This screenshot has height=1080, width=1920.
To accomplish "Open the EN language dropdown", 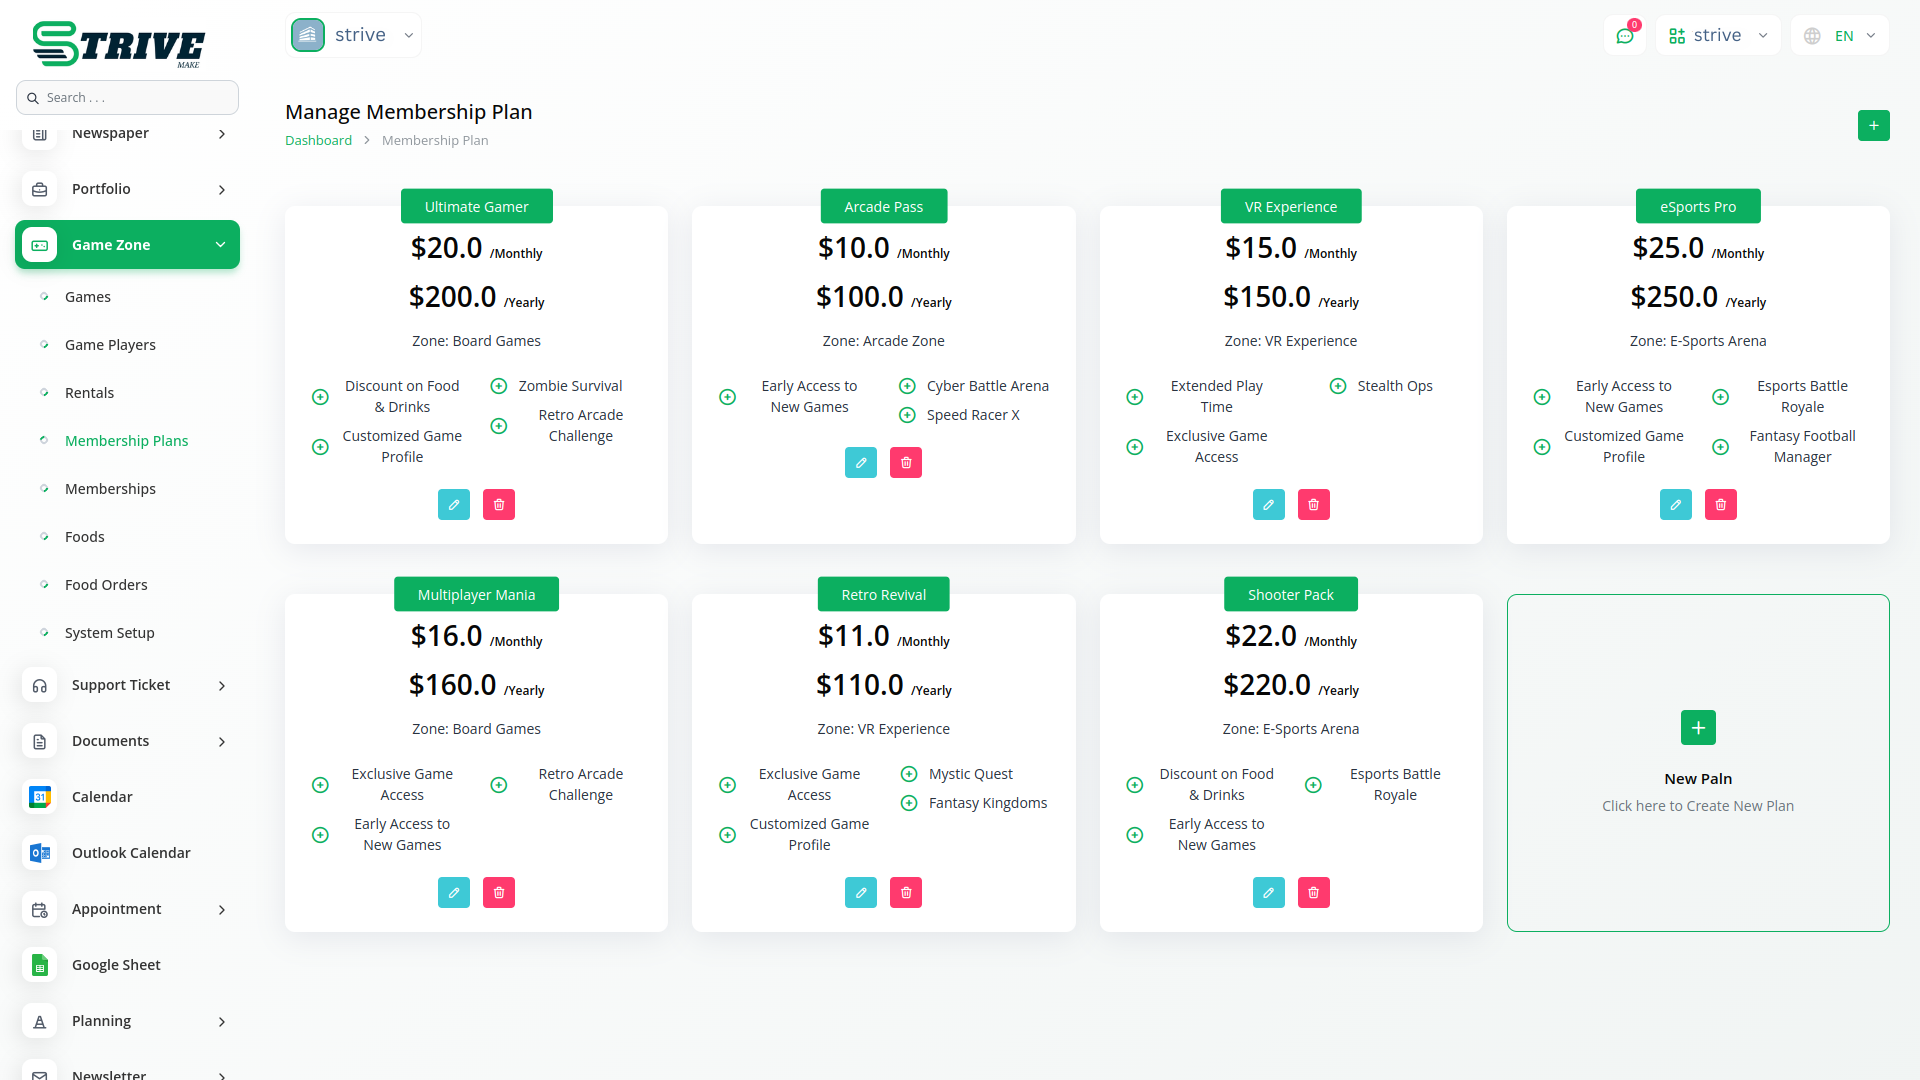I will (x=1841, y=36).
